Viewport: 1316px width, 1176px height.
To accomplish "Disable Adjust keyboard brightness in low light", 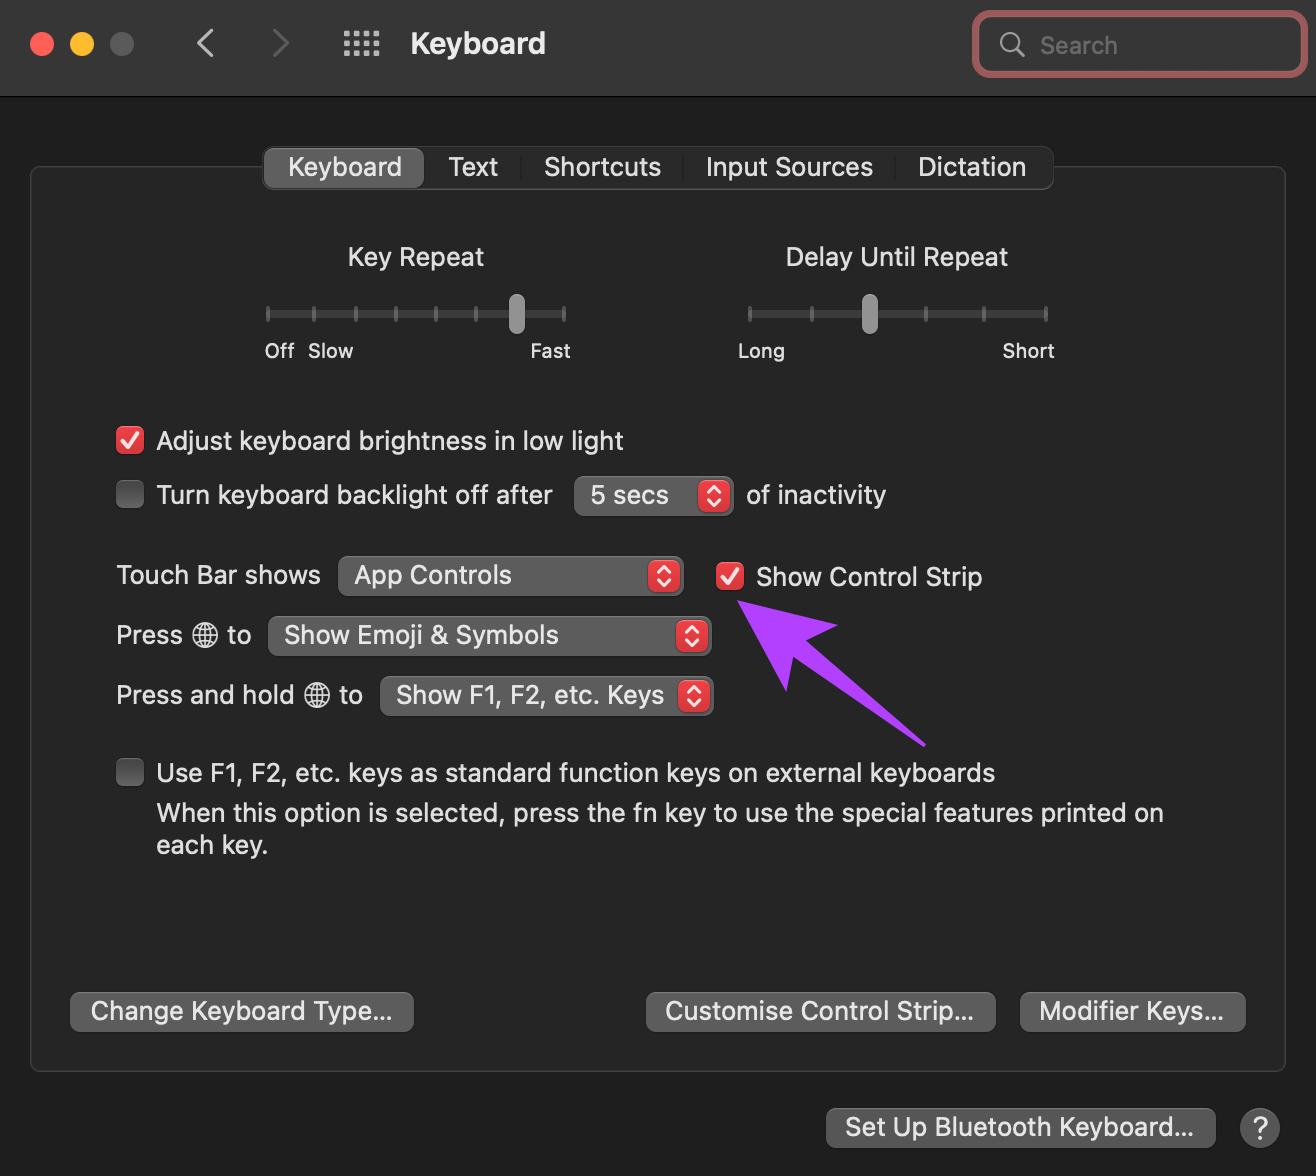I will pyautogui.click(x=130, y=441).
